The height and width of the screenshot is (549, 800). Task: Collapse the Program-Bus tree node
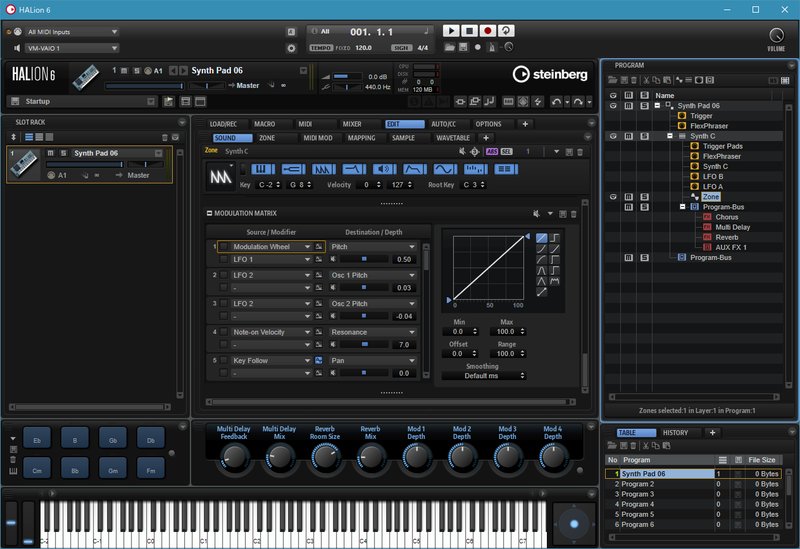tap(682, 207)
